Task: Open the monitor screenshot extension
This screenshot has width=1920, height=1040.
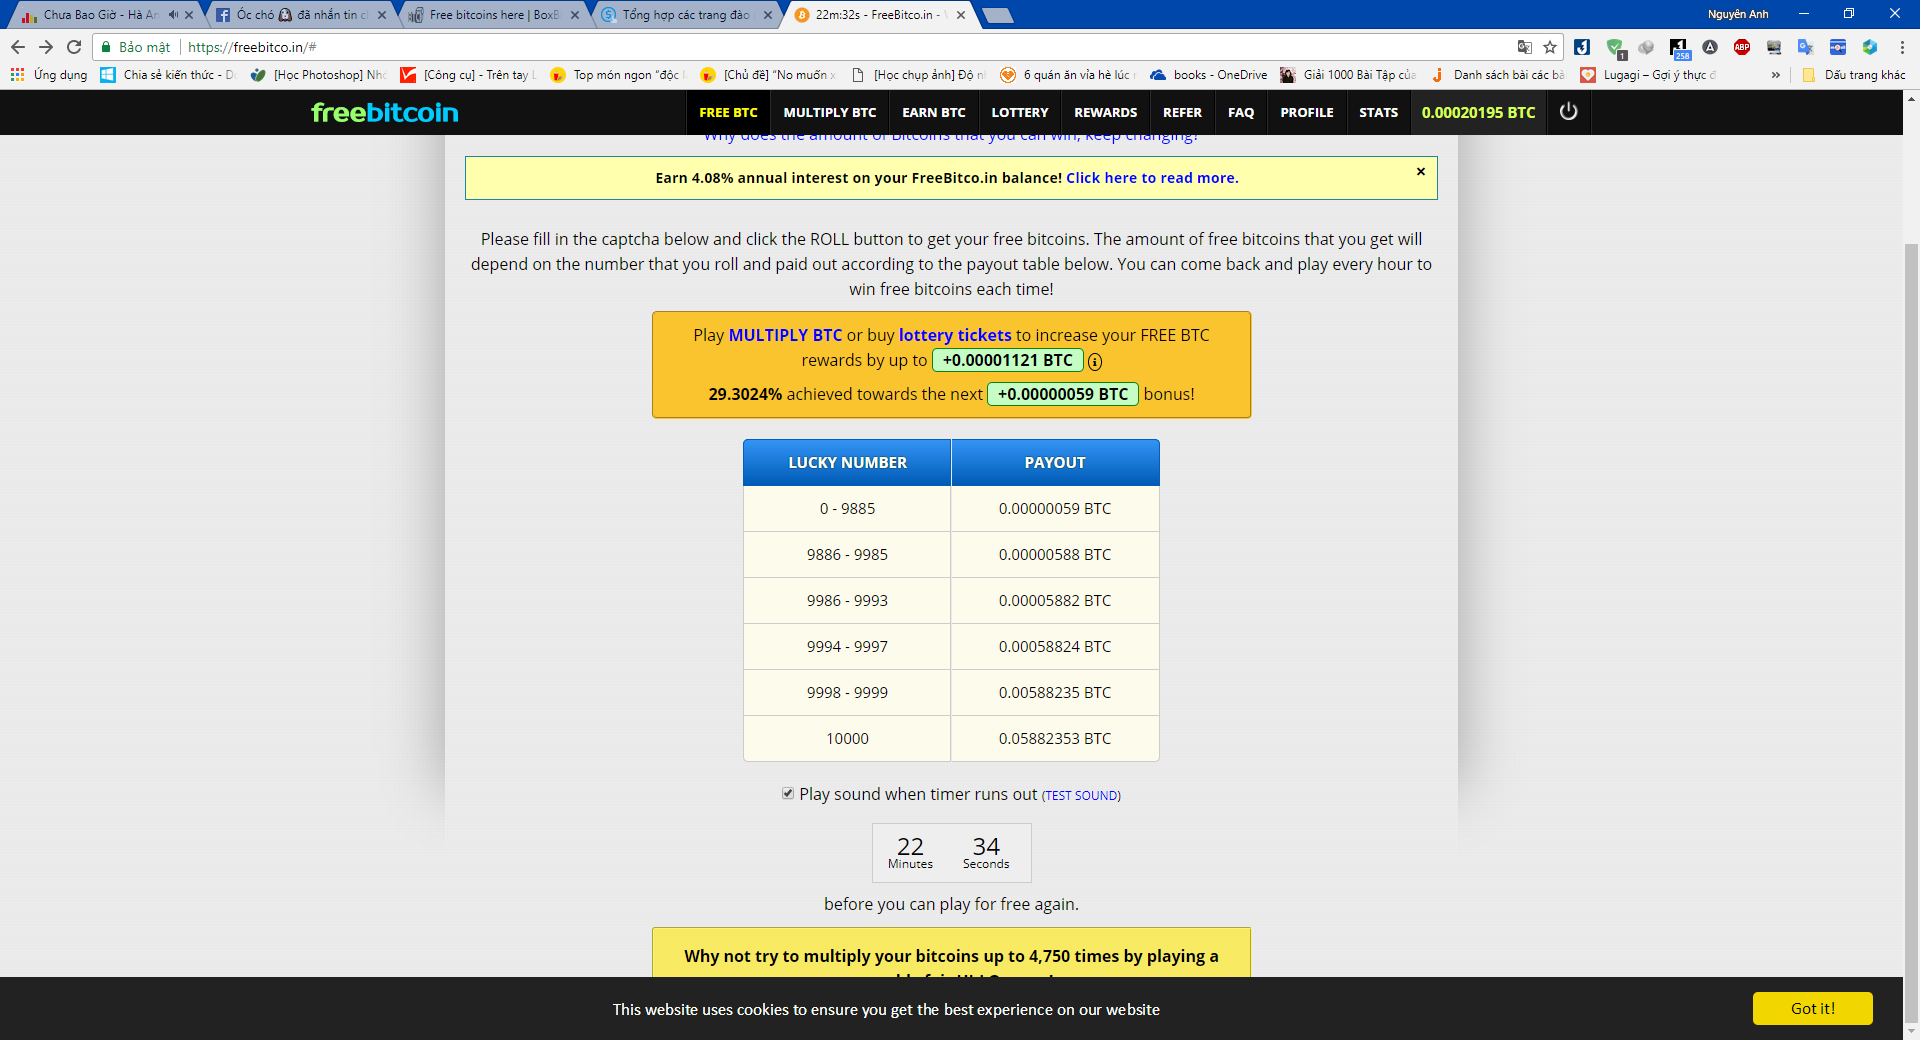Action: pos(1774,47)
